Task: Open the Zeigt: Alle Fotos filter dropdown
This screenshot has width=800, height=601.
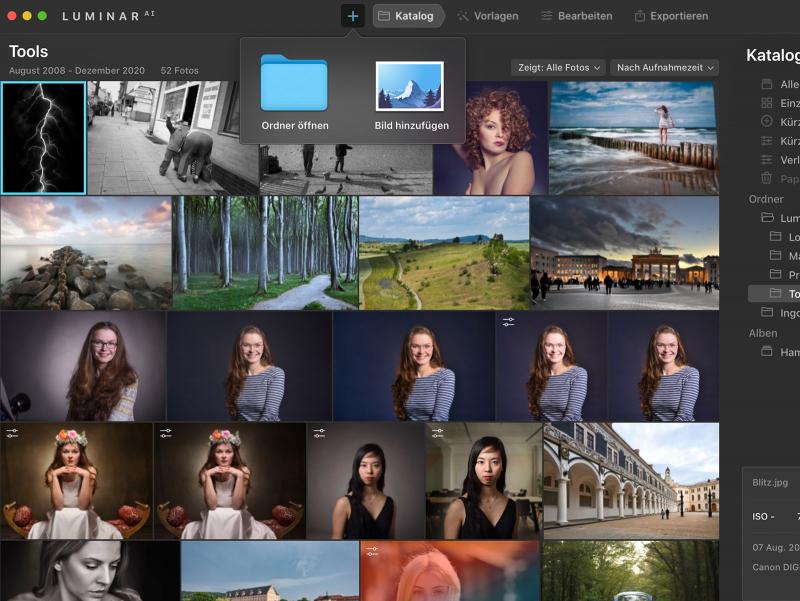Action: tap(558, 67)
